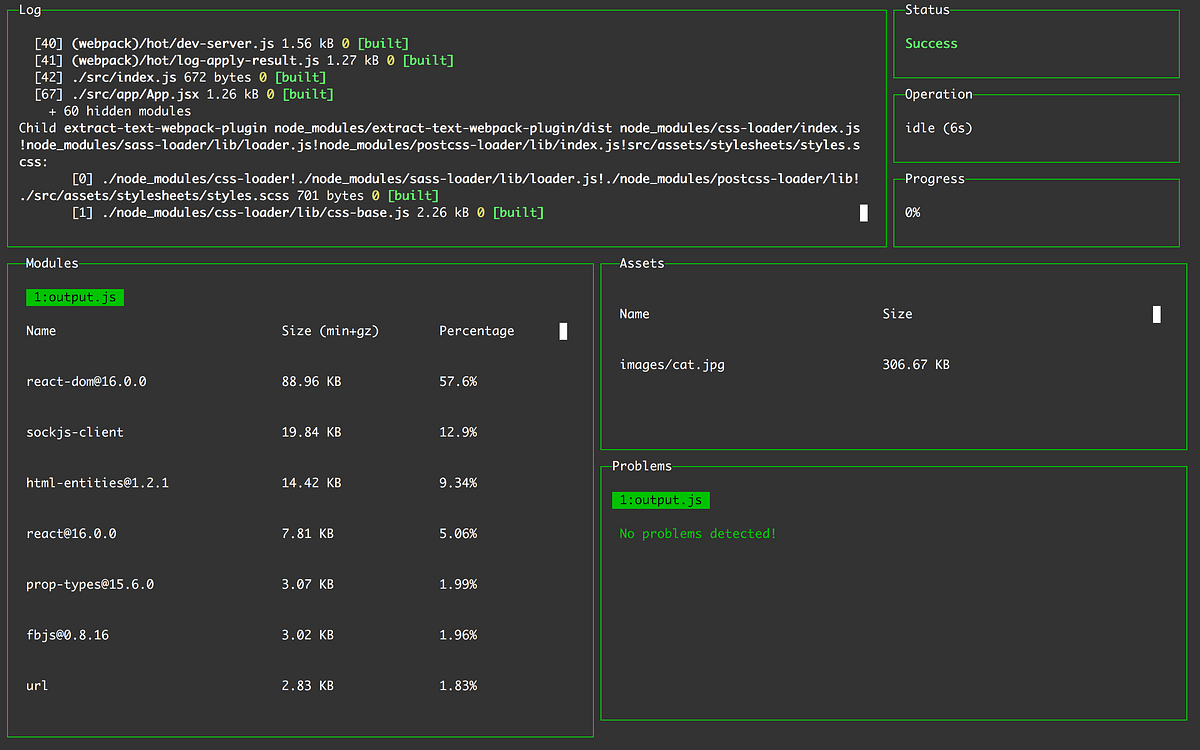Image resolution: width=1200 pixels, height=750 pixels.
Task: Select the html-entities@1.2.1 module
Action: click(x=96, y=482)
